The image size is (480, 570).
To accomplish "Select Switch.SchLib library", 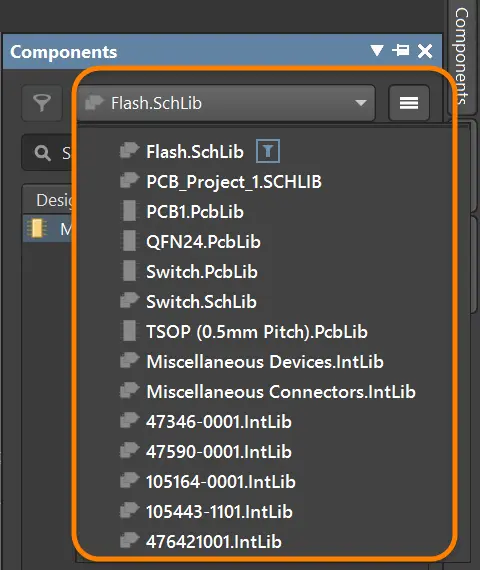I will 201,302.
